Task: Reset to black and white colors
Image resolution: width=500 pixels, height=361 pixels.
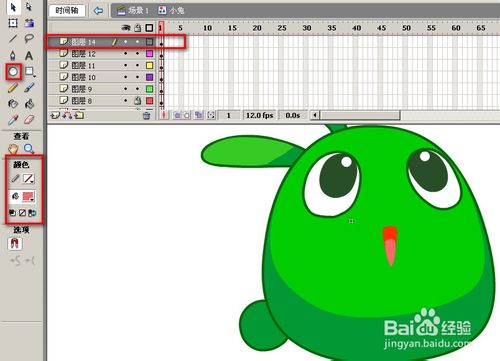Action: click(12, 213)
